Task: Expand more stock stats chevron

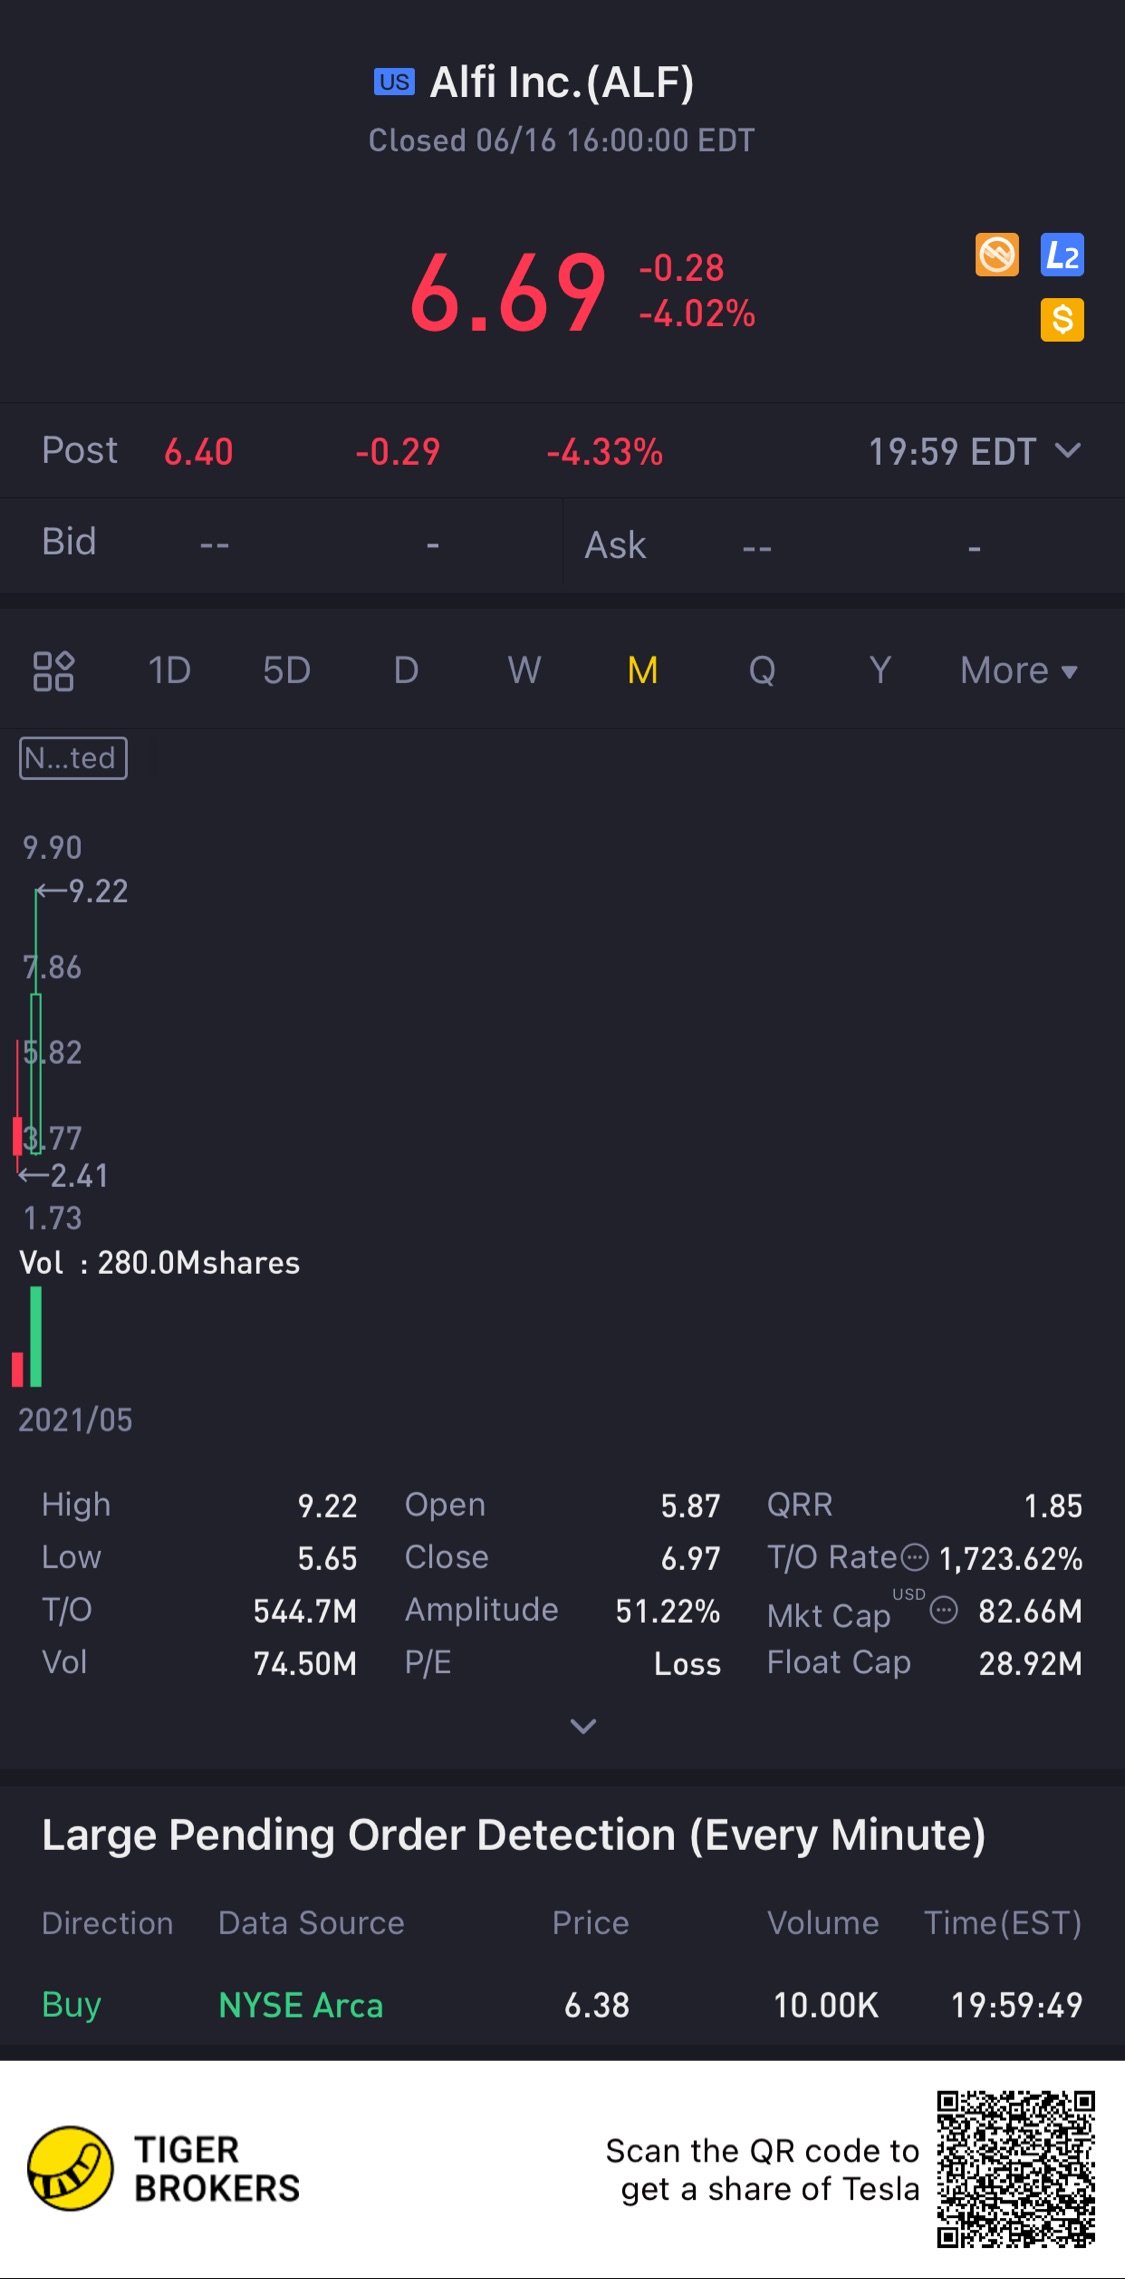Action: [583, 1726]
